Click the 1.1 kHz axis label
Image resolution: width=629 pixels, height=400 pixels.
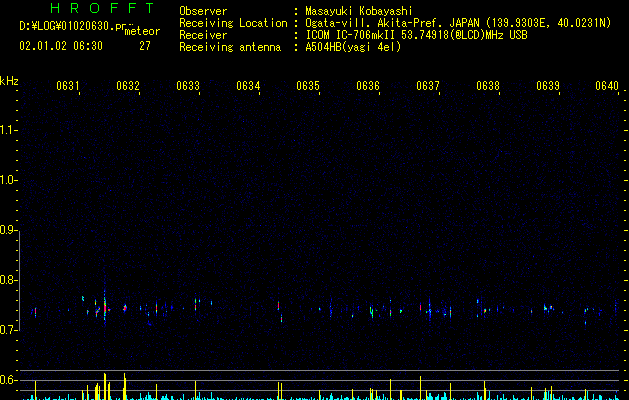click(x=9, y=130)
